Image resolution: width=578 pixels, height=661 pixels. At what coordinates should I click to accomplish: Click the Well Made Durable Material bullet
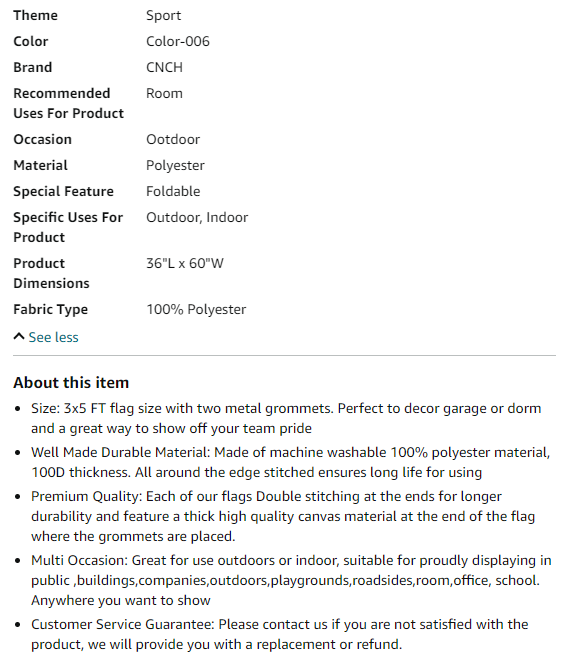(291, 462)
